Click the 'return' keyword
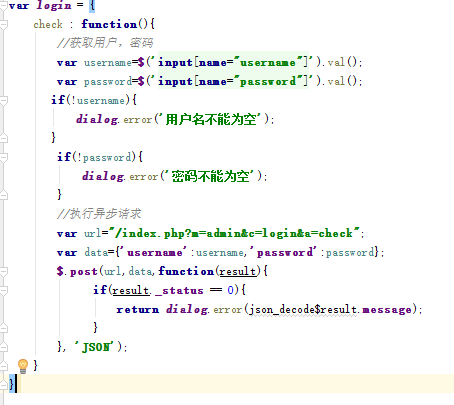Screen dimensions: 454x405 (x=138, y=310)
